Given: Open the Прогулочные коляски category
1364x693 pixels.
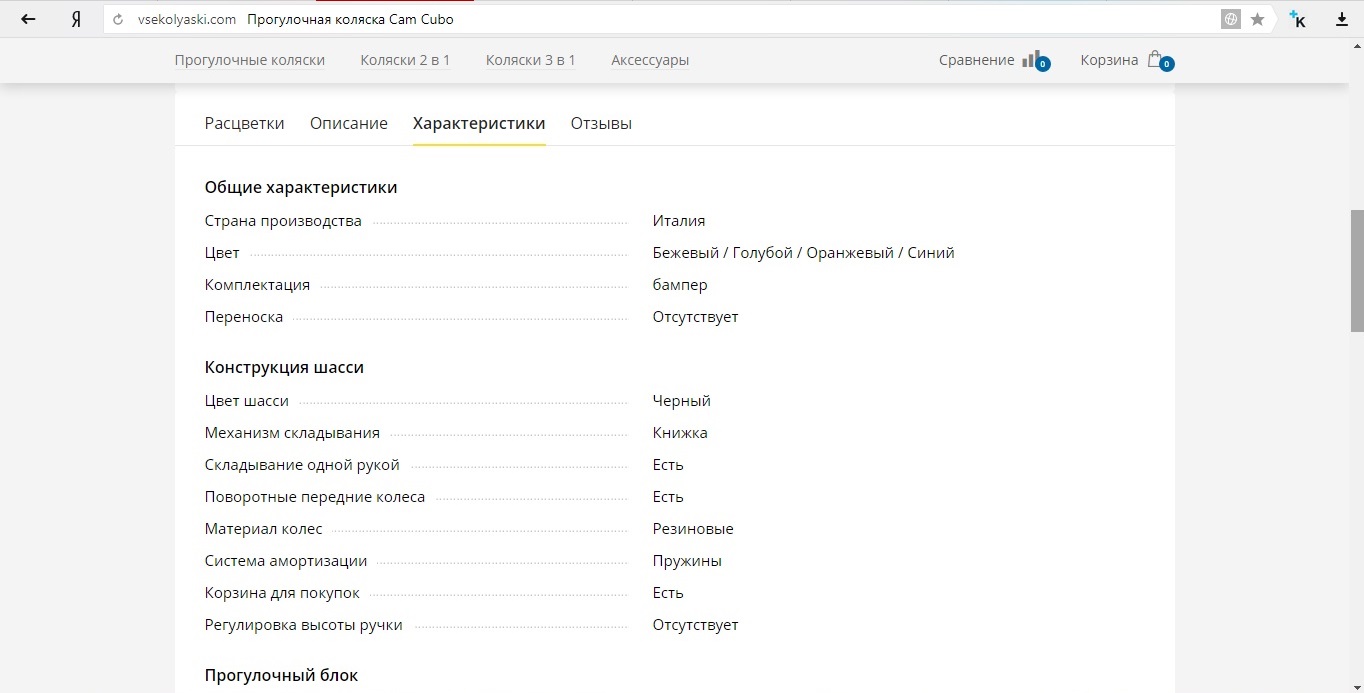Looking at the screenshot, I should pos(250,60).
